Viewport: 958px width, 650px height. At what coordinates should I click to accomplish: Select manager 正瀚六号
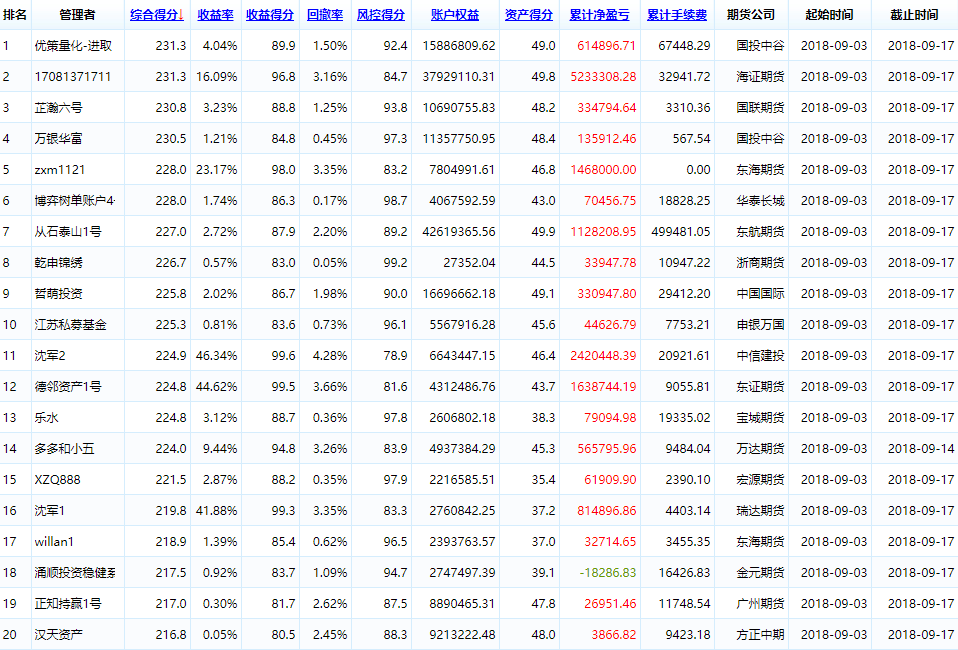click(58, 108)
